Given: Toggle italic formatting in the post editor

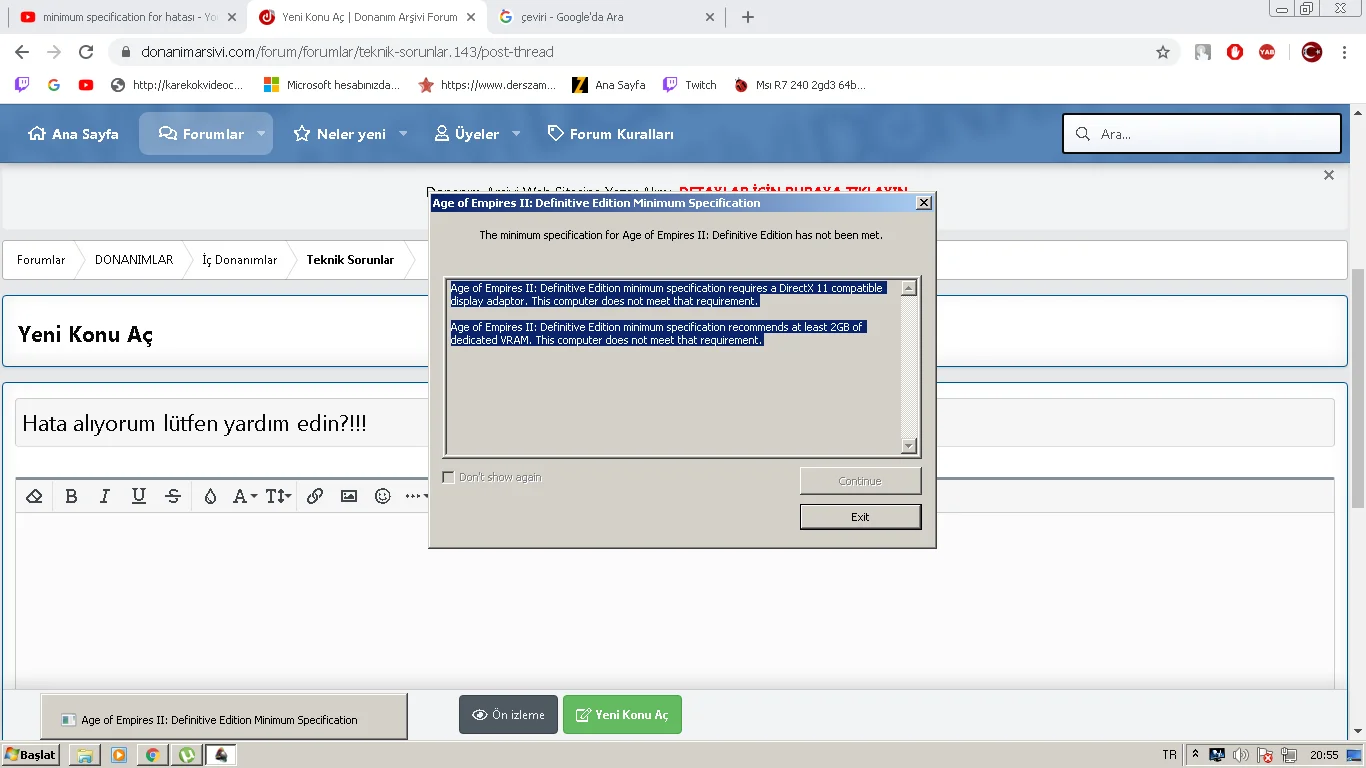Looking at the screenshot, I should (104, 496).
